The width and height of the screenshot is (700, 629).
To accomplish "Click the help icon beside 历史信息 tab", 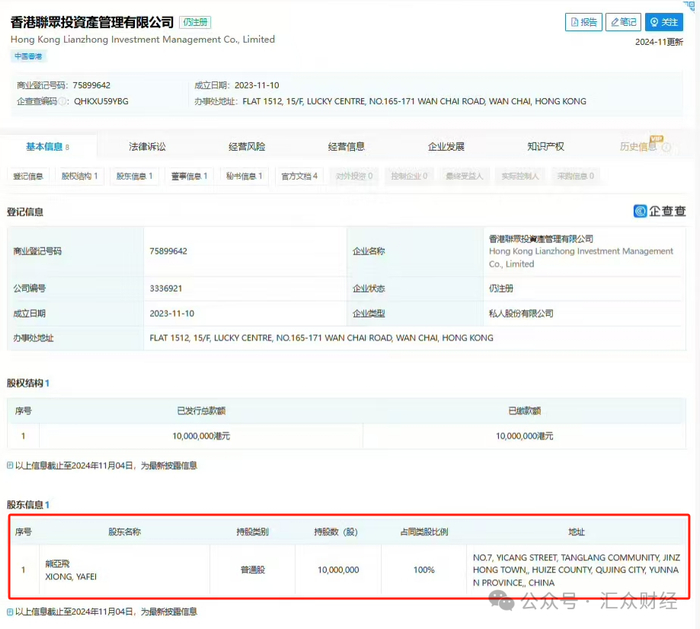I will (666, 148).
